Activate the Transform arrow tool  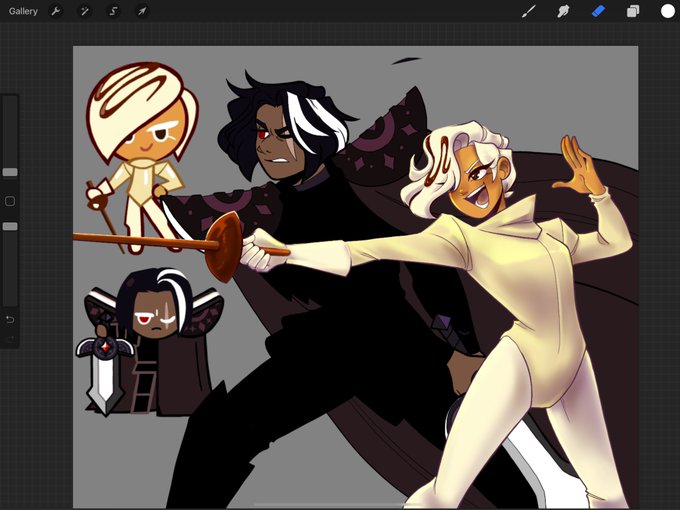[x=142, y=11]
